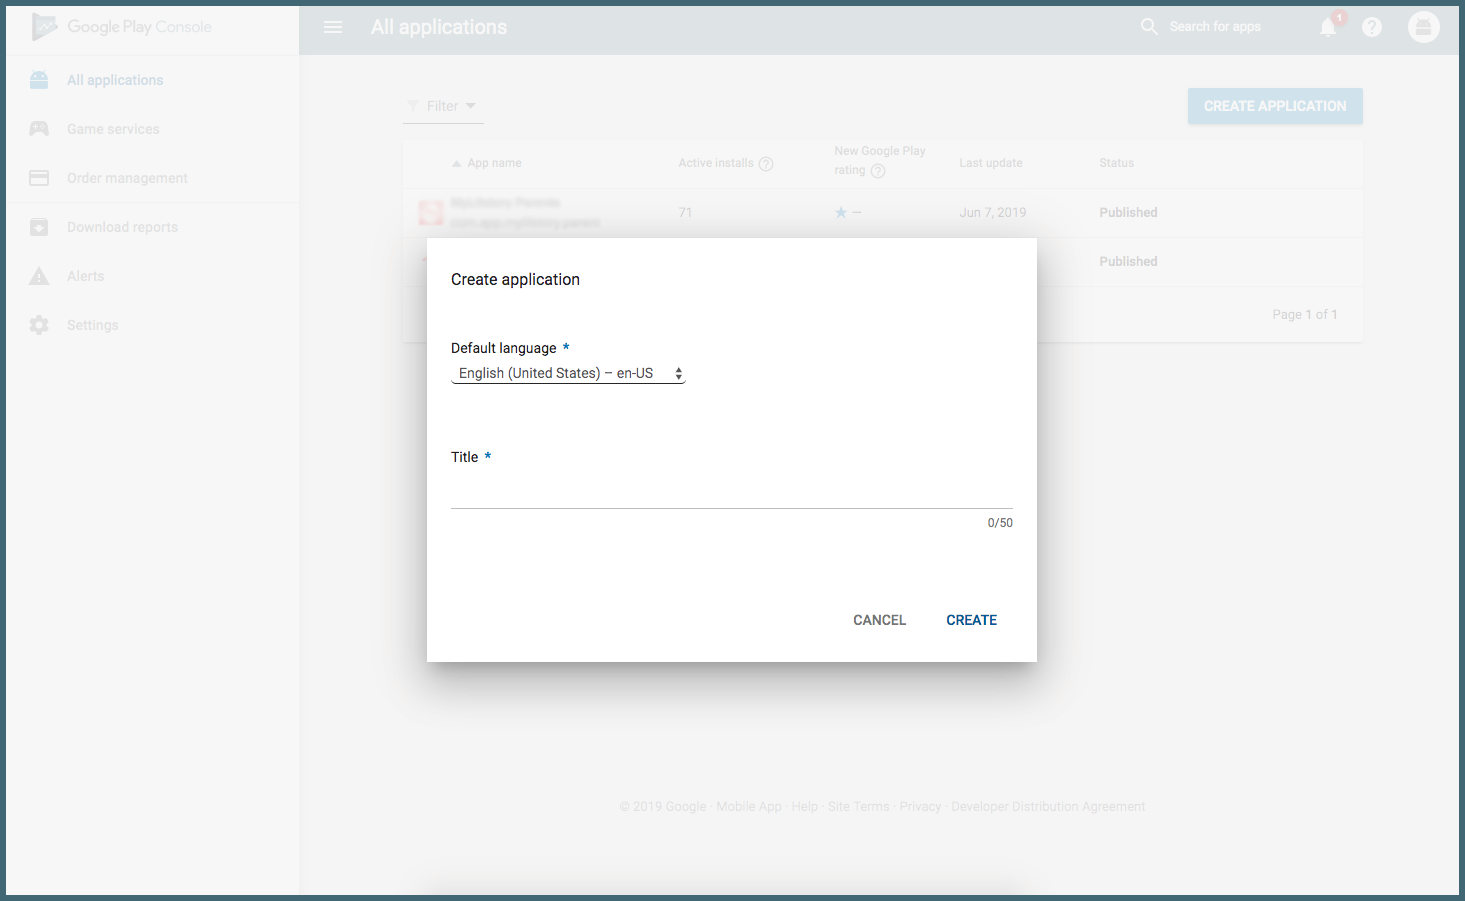The width and height of the screenshot is (1465, 901).
Task: Cancel the Create application dialog
Action: click(879, 619)
